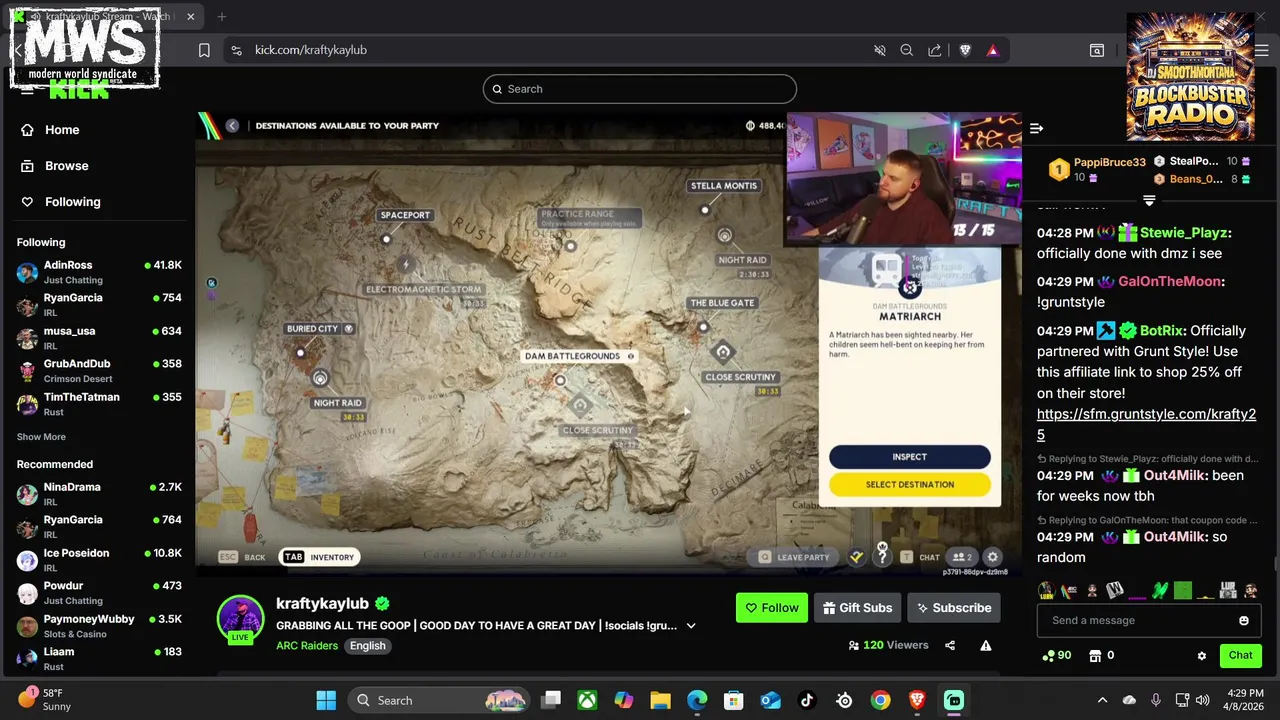The height and width of the screenshot is (720, 1280).
Task: Open the Powdur recommended channel
Action: coord(98,593)
